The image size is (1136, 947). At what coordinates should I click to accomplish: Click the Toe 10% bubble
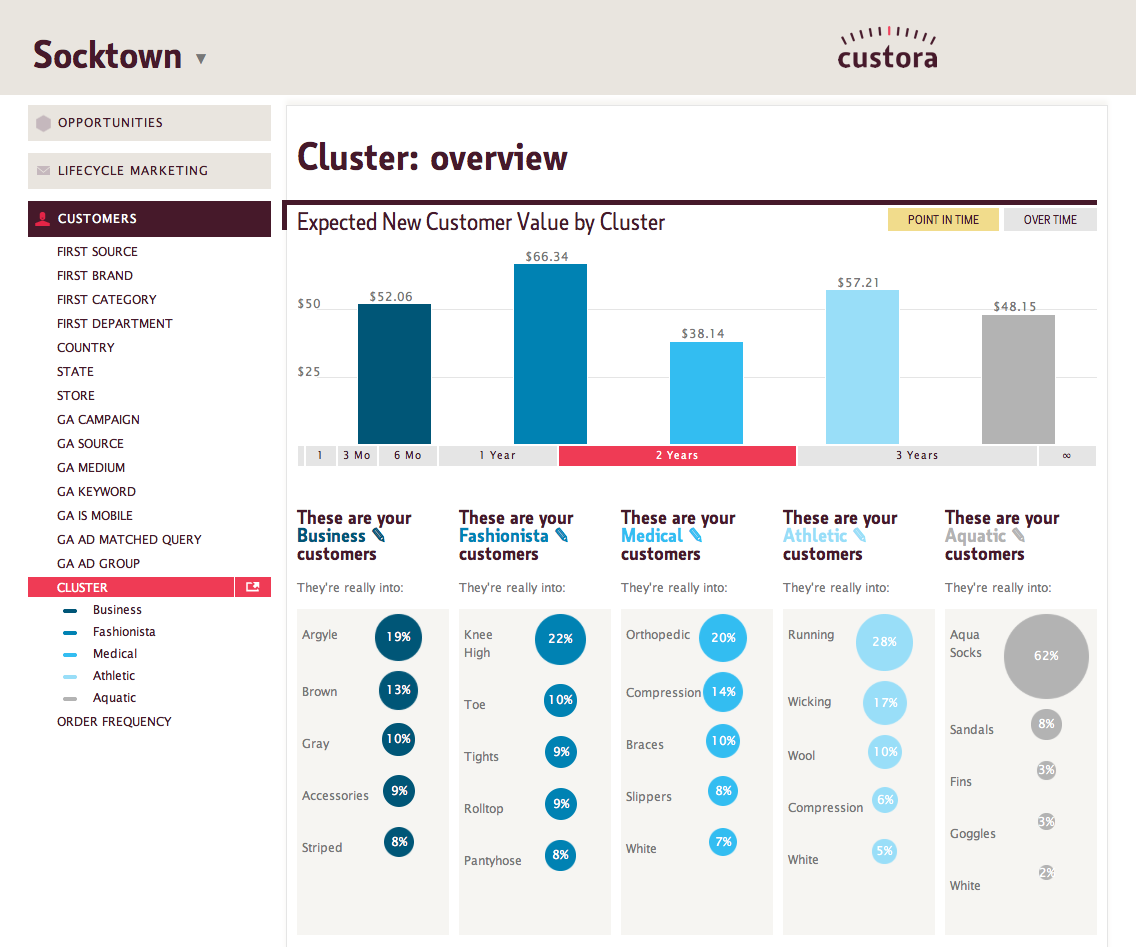pos(560,700)
